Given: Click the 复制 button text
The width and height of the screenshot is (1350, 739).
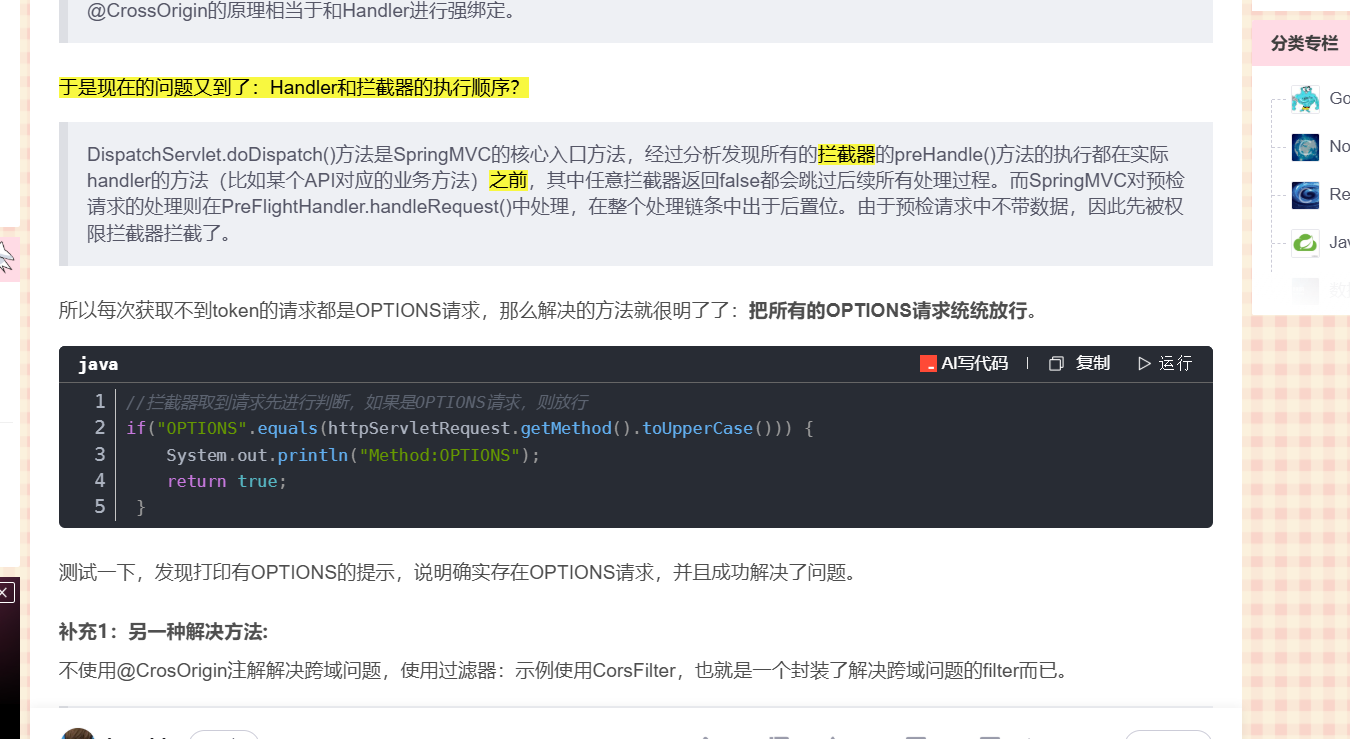Looking at the screenshot, I should (x=1092, y=364).
